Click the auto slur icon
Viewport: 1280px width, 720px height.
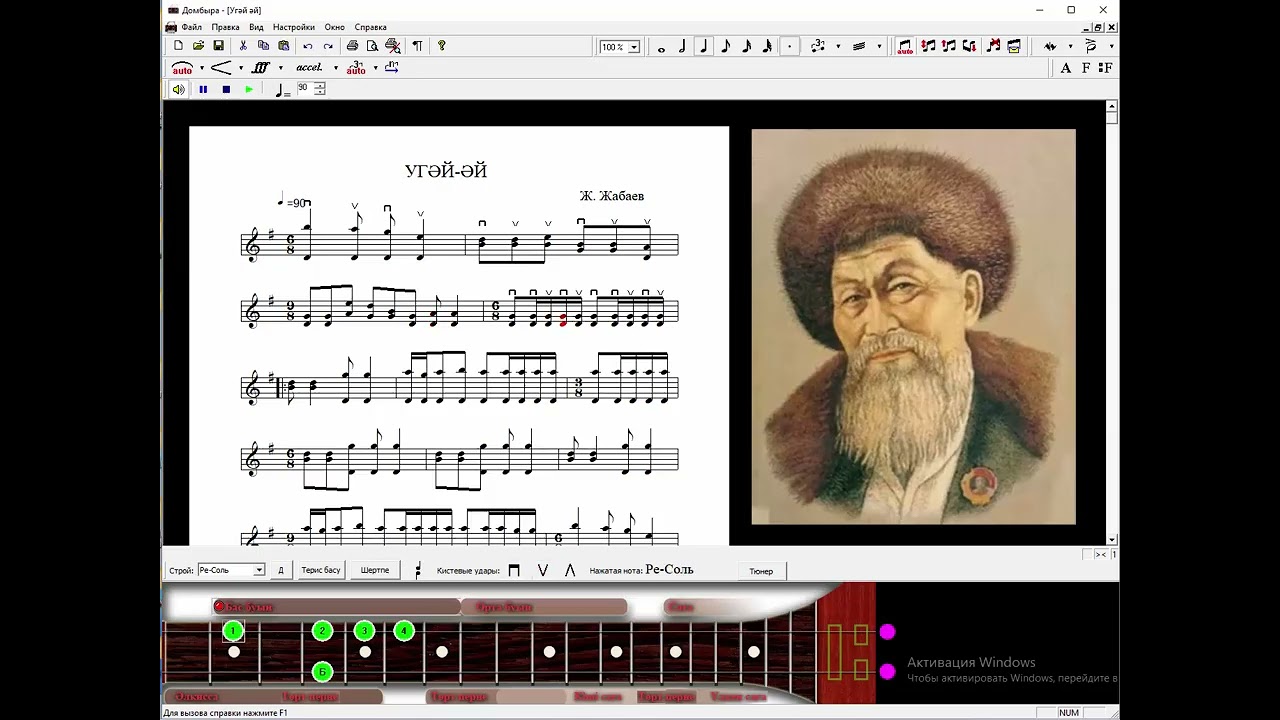[182, 68]
